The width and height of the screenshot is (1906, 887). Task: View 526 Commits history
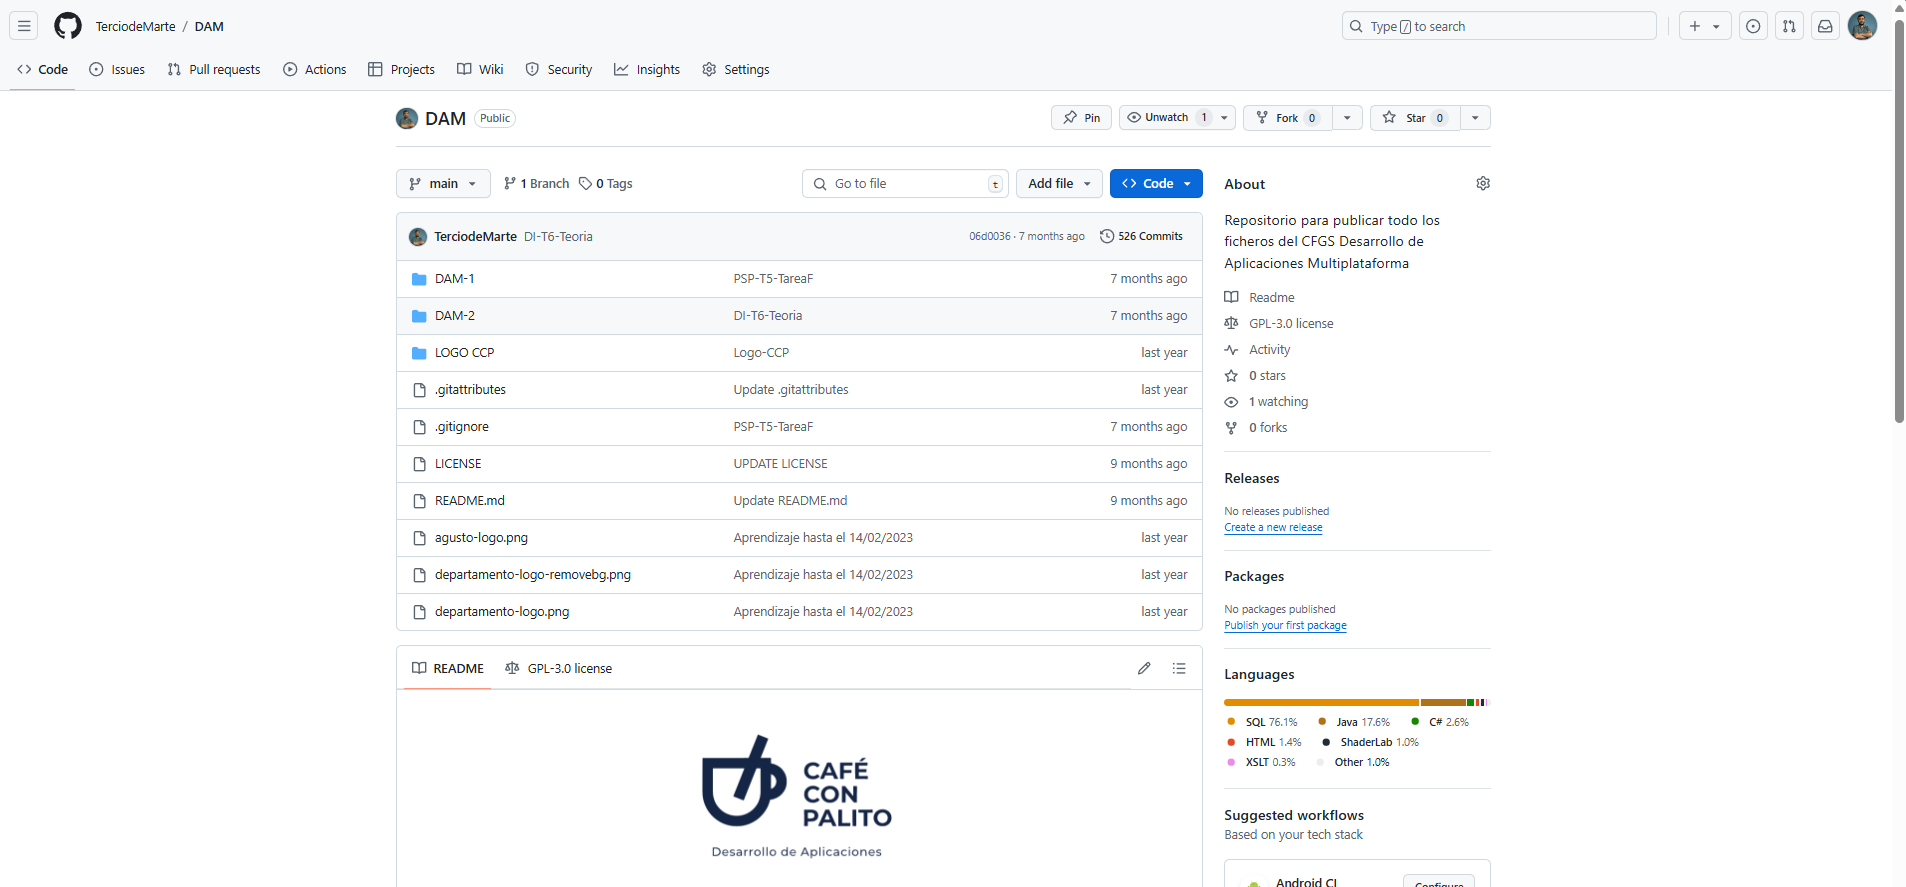pyautogui.click(x=1141, y=237)
